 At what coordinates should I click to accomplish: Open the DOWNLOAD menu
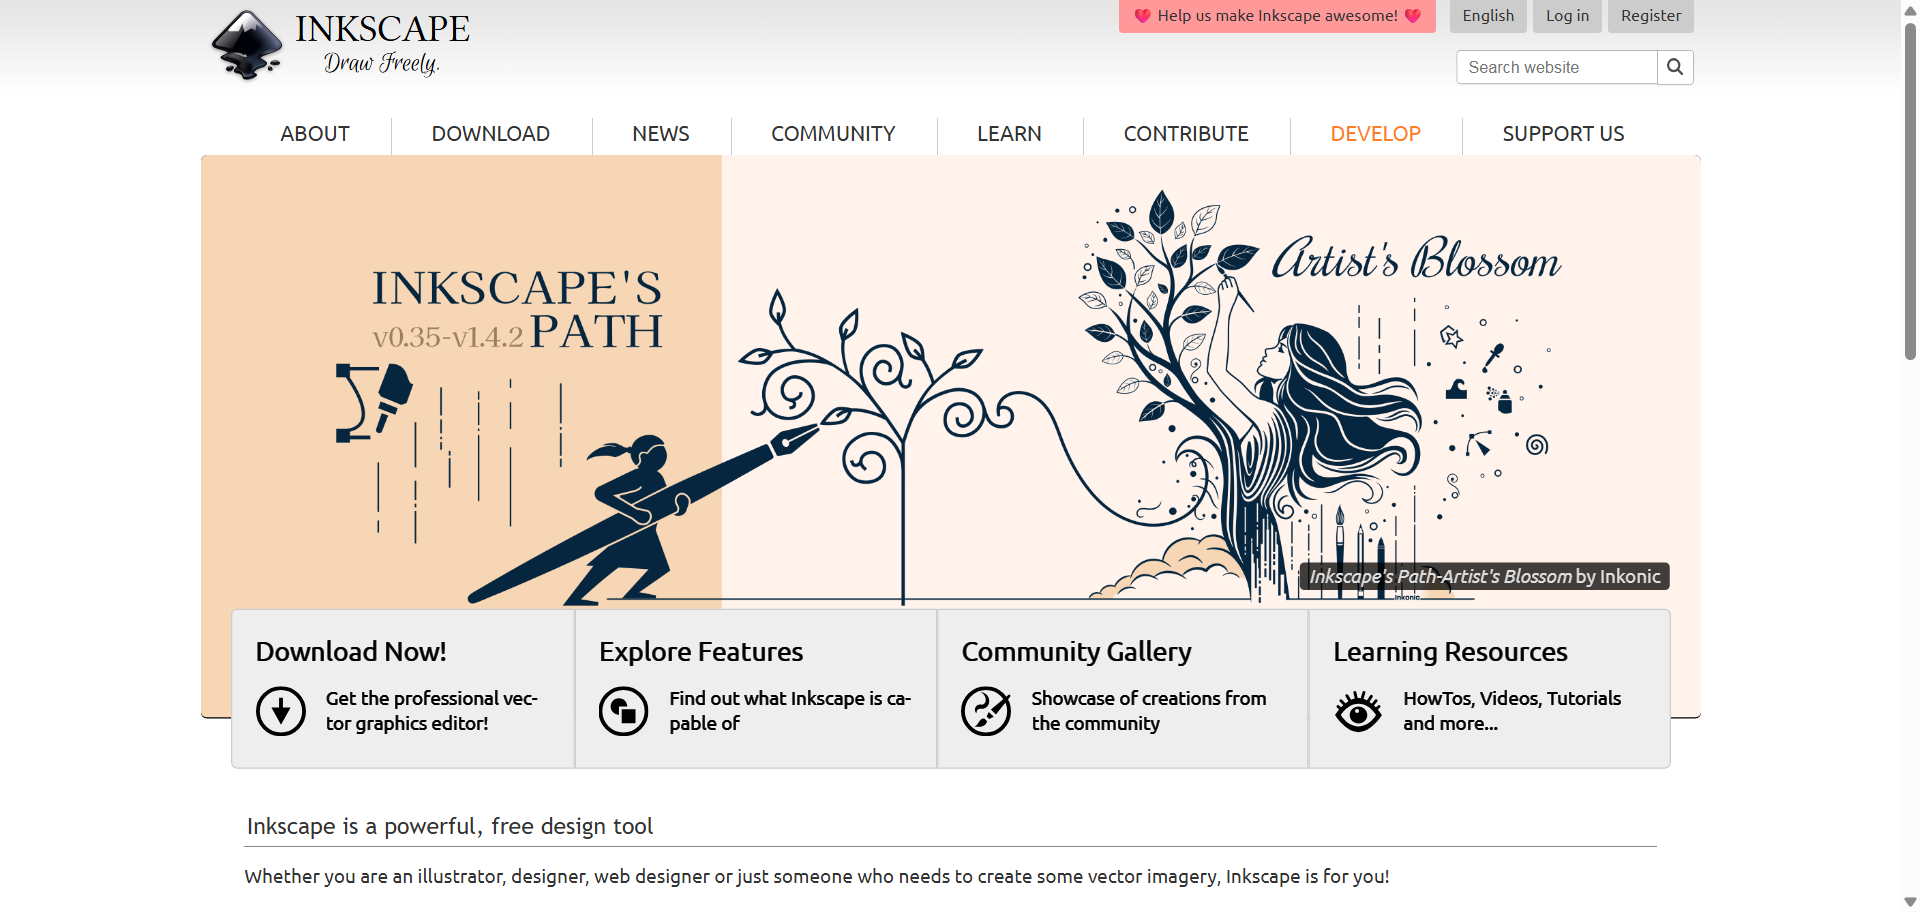[490, 134]
